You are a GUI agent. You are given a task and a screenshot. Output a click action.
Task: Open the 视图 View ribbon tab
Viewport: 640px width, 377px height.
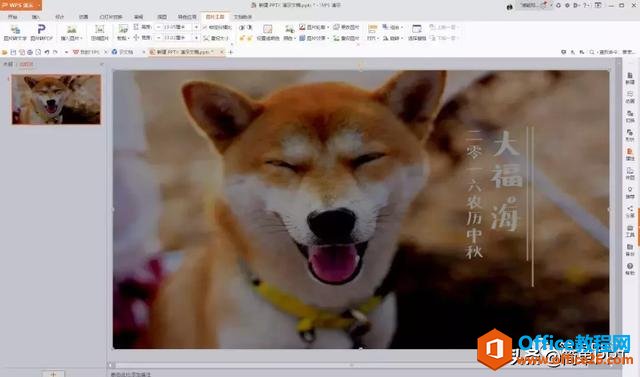[162, 17]
